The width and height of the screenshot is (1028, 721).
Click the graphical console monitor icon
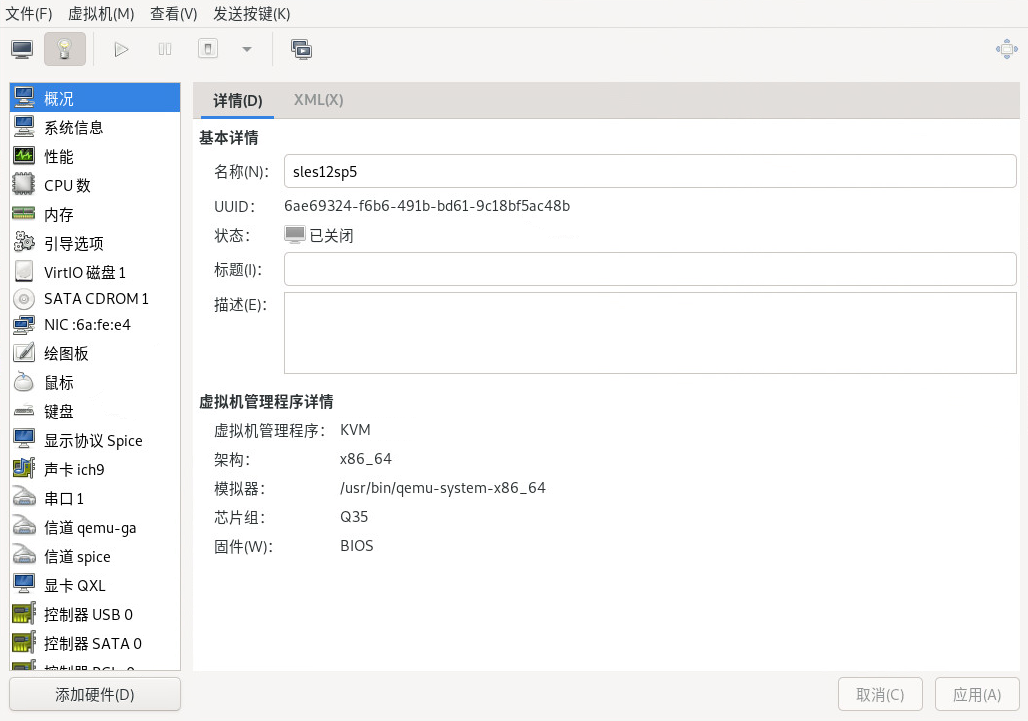click(x=22, y=49)
